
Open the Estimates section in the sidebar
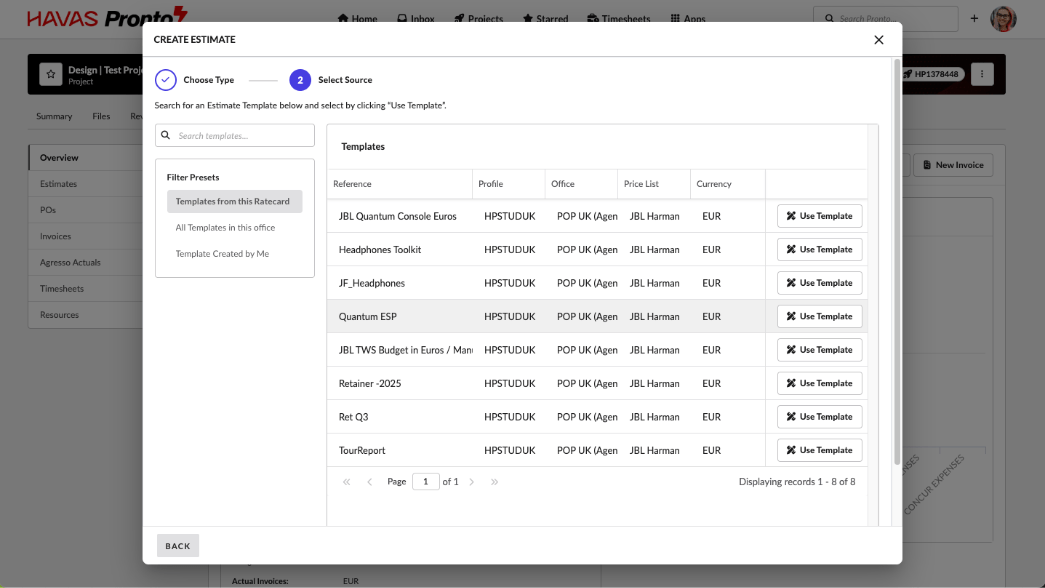58,184
